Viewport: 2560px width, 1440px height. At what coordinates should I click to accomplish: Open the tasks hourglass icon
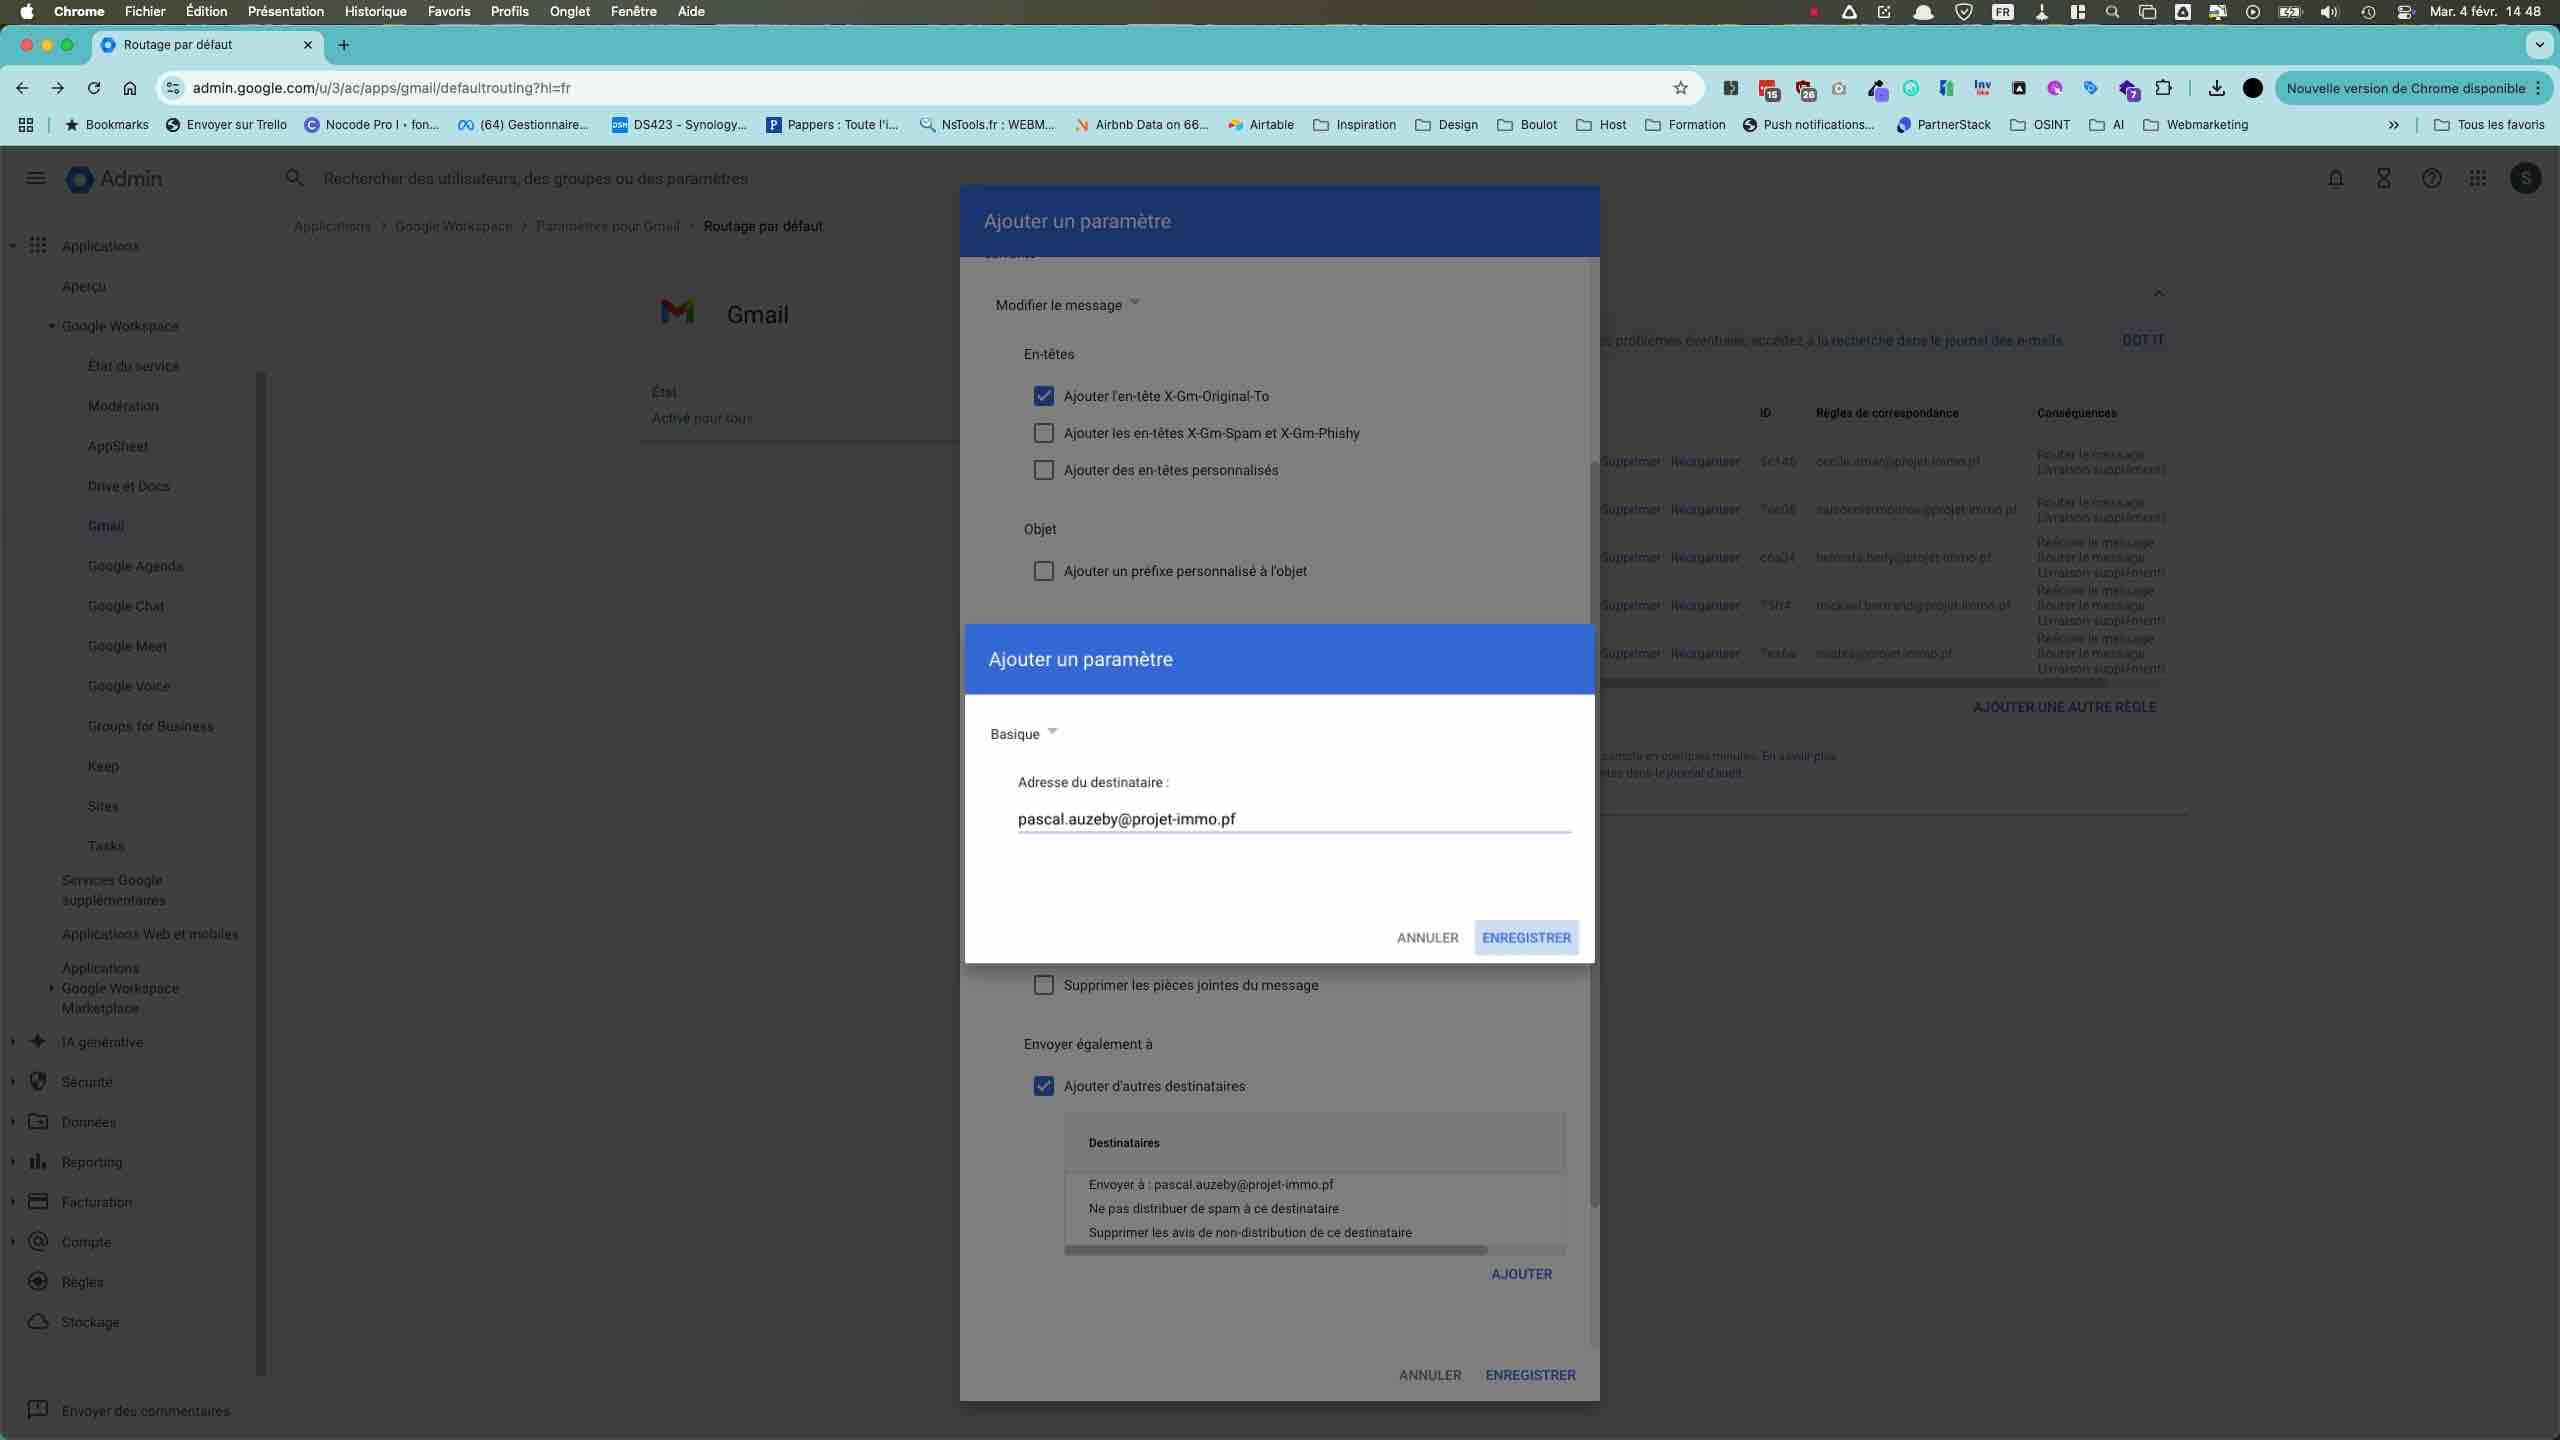pos(2384,178)
